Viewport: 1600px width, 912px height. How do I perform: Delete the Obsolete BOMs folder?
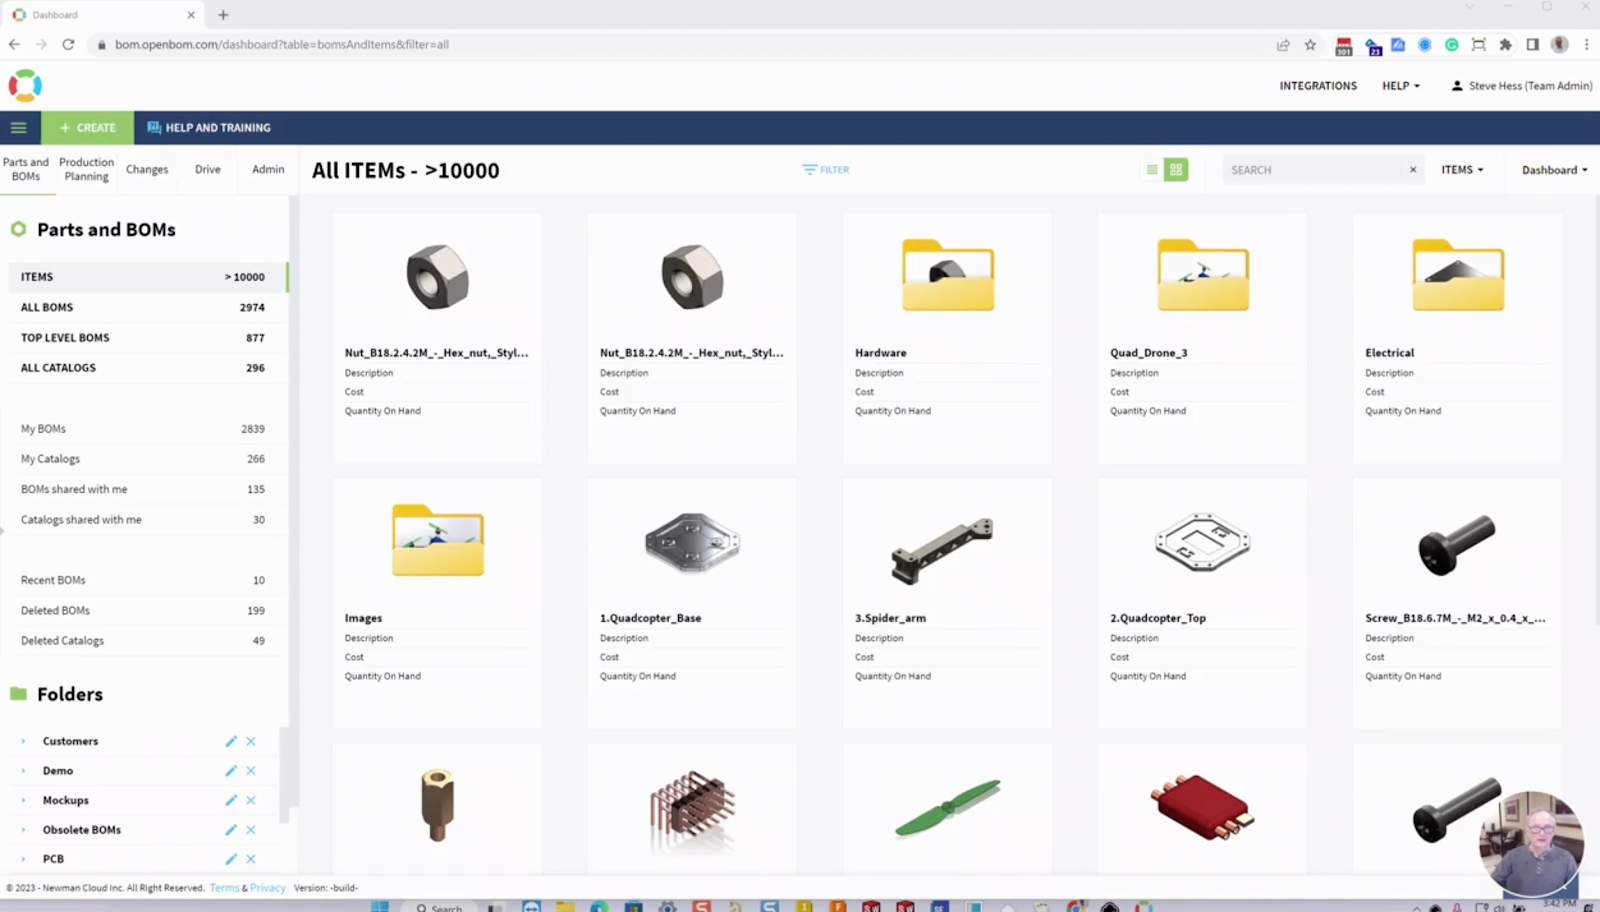click(x=251, y=830)
